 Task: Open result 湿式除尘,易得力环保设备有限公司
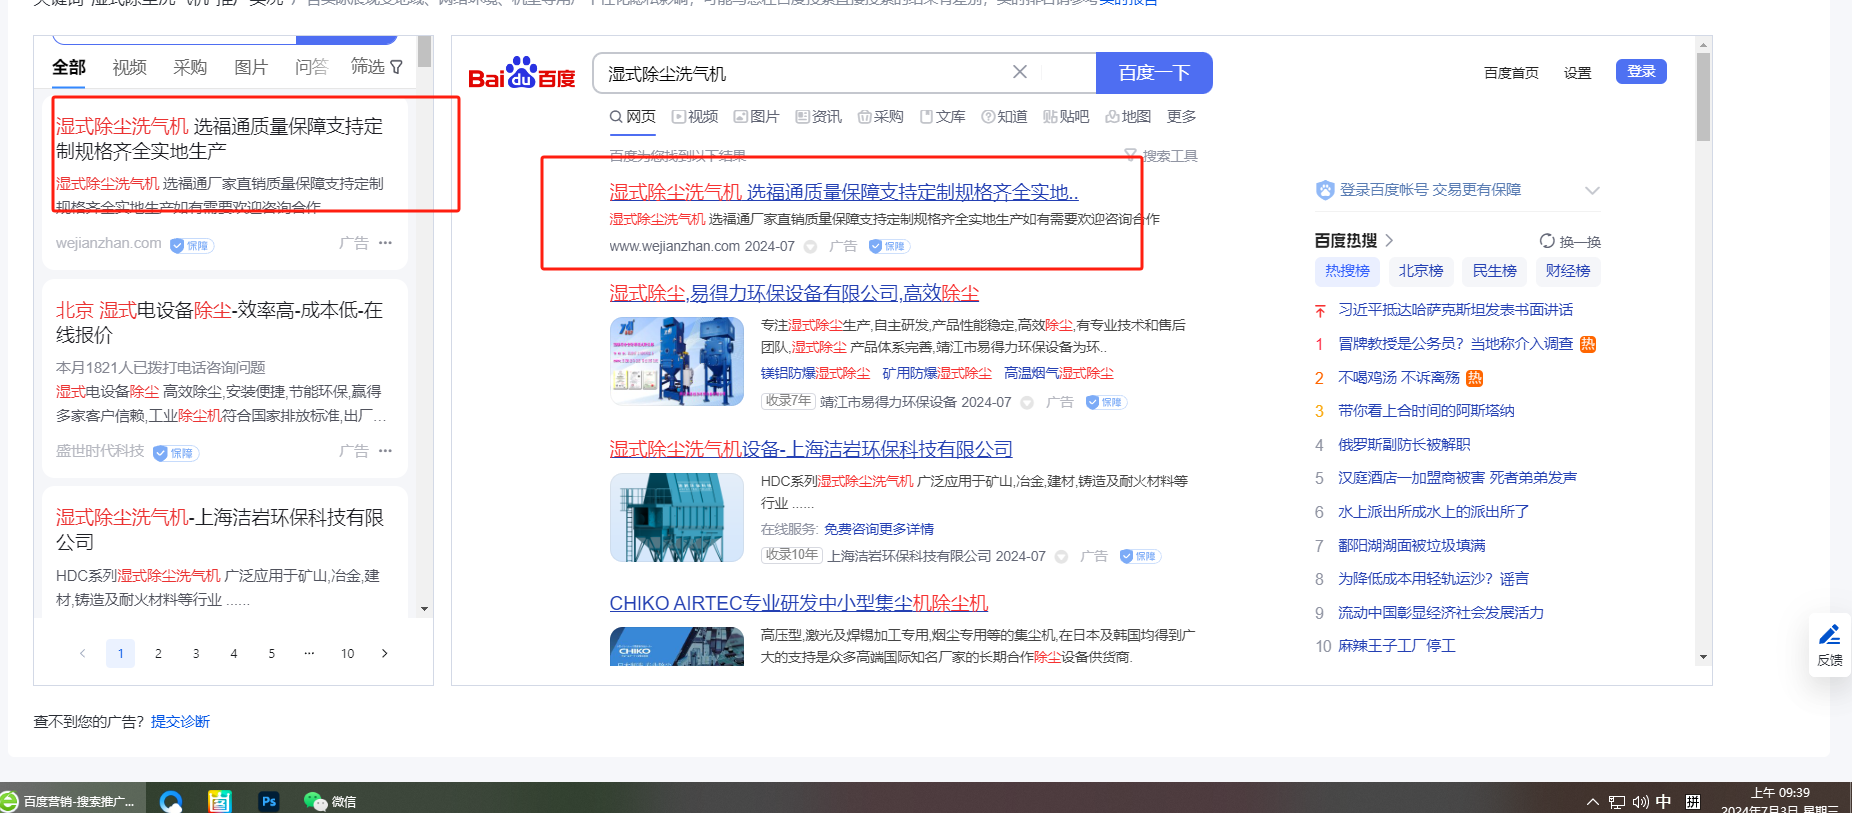point(794,293)
